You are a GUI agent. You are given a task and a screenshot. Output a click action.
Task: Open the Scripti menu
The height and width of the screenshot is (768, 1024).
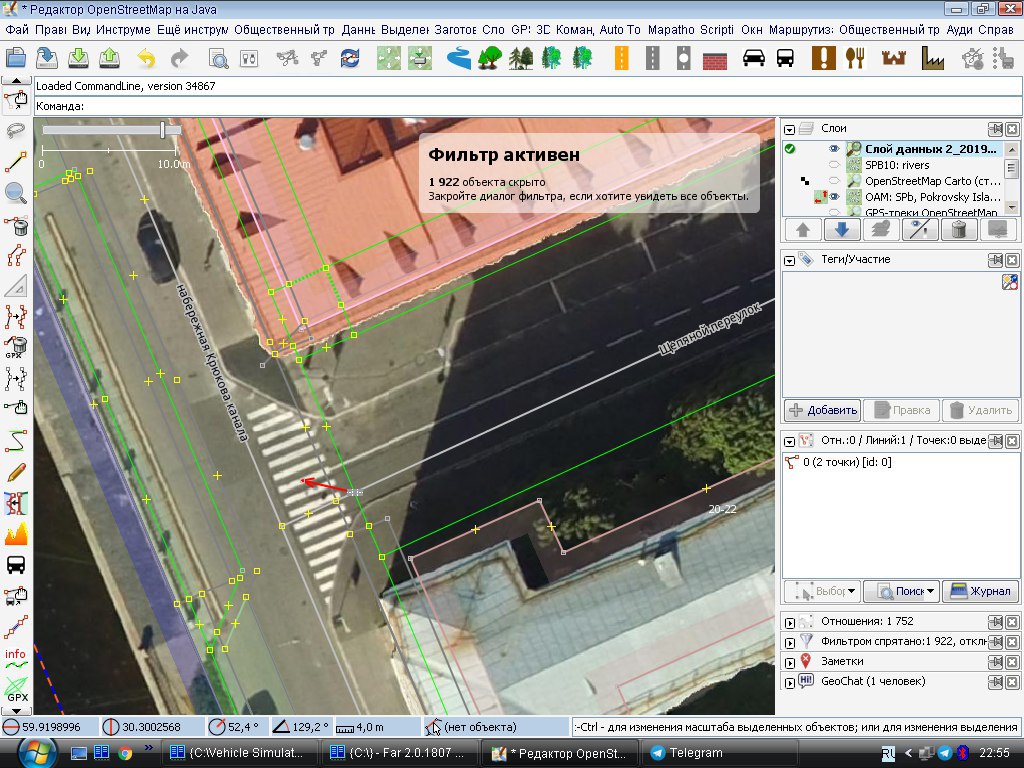coord(716,29)
